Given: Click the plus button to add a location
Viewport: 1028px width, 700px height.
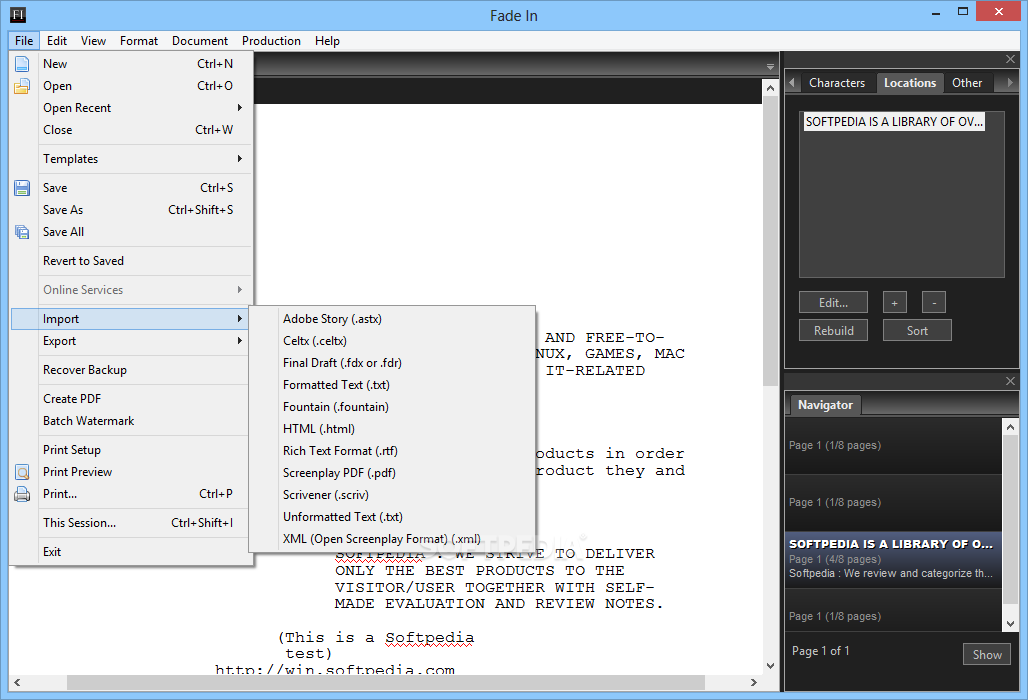Looking at the screenshot, I should pyautogui.click(x=895, y=303).
